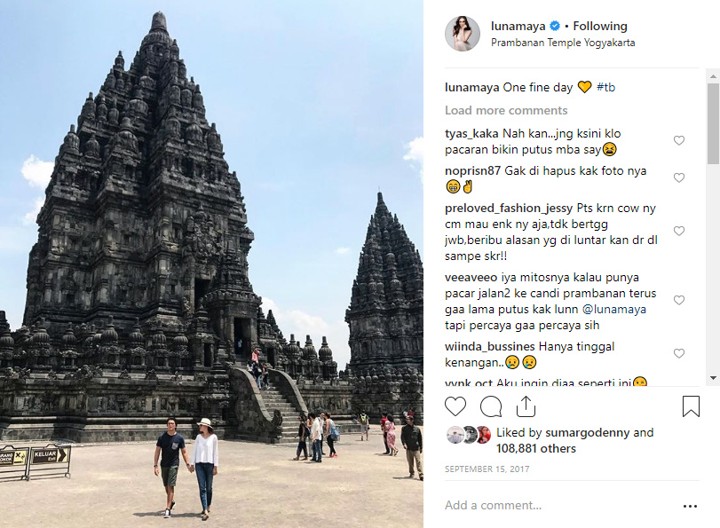
Task: Share the post via share icon
Action: click(526, 406)
